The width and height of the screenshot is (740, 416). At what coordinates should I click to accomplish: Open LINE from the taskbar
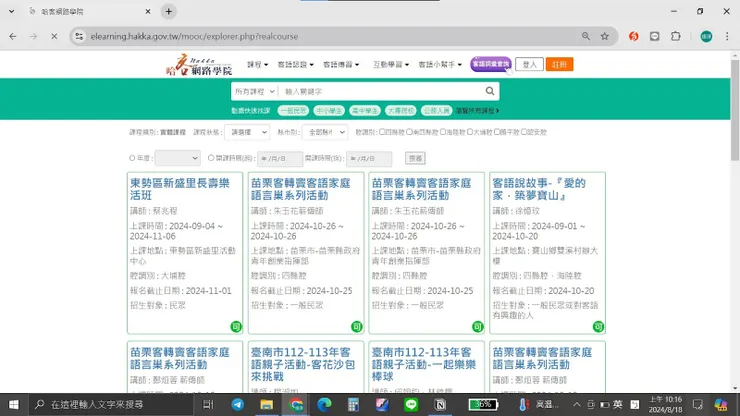[x=411, y=405]
